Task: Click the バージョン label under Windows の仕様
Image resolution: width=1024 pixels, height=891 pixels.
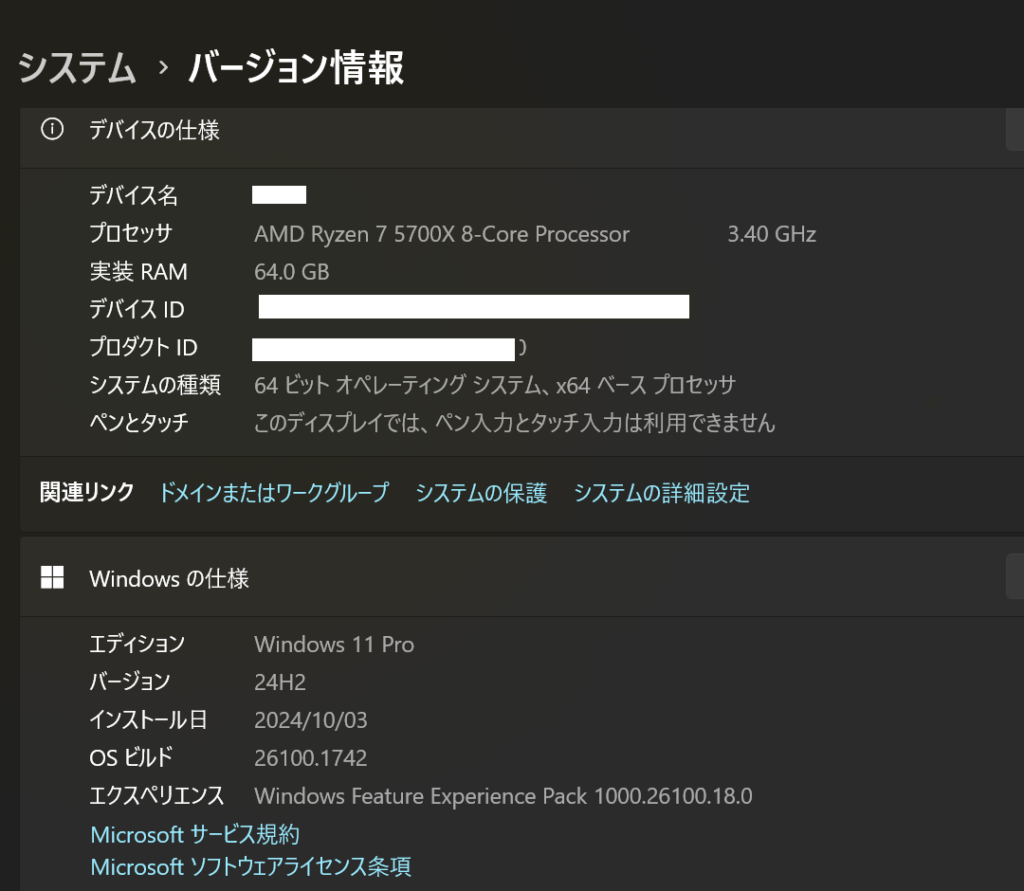Action: click(130, 681)
